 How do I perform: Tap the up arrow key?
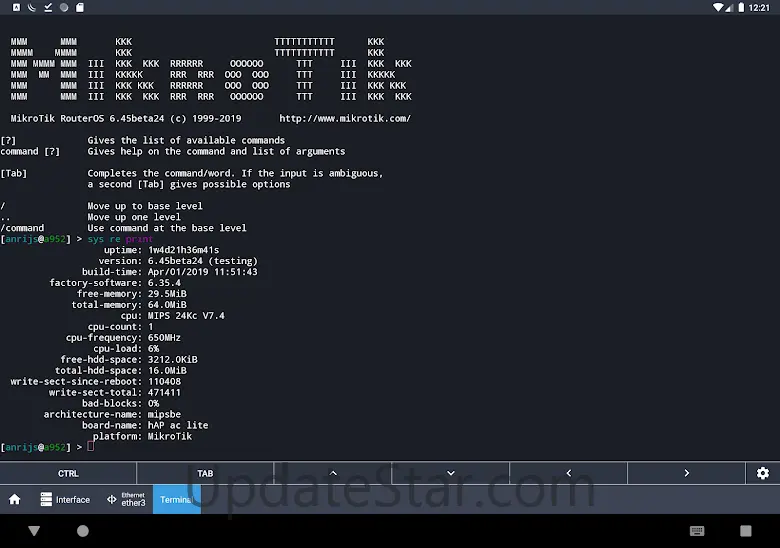click(x=333, y=473)
